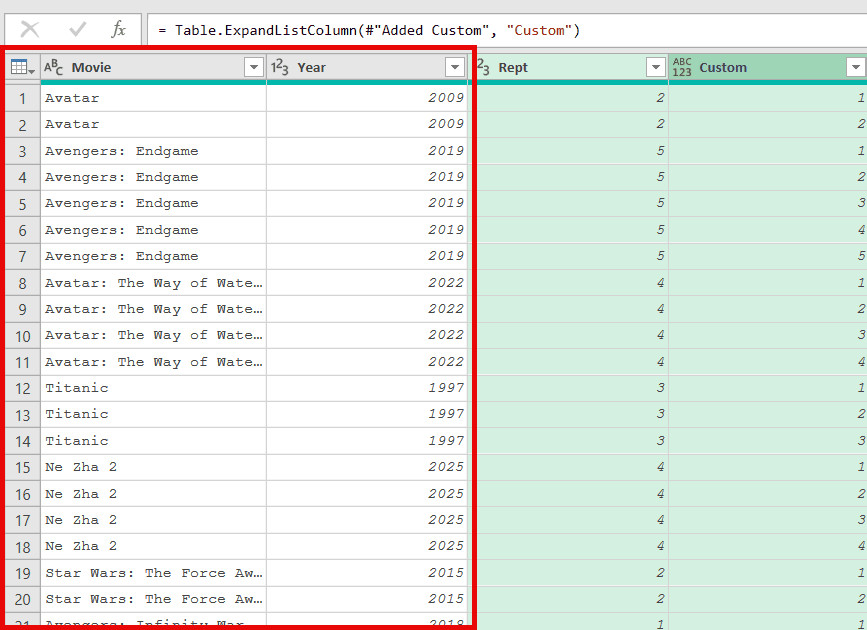Click the 2025 Year cell in row 15

point(368,467)
